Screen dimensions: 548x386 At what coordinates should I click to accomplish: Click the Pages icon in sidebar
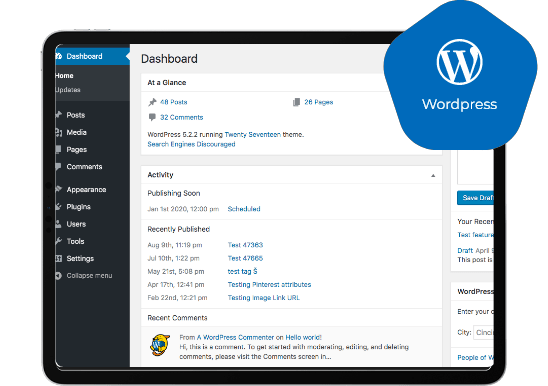58,149
